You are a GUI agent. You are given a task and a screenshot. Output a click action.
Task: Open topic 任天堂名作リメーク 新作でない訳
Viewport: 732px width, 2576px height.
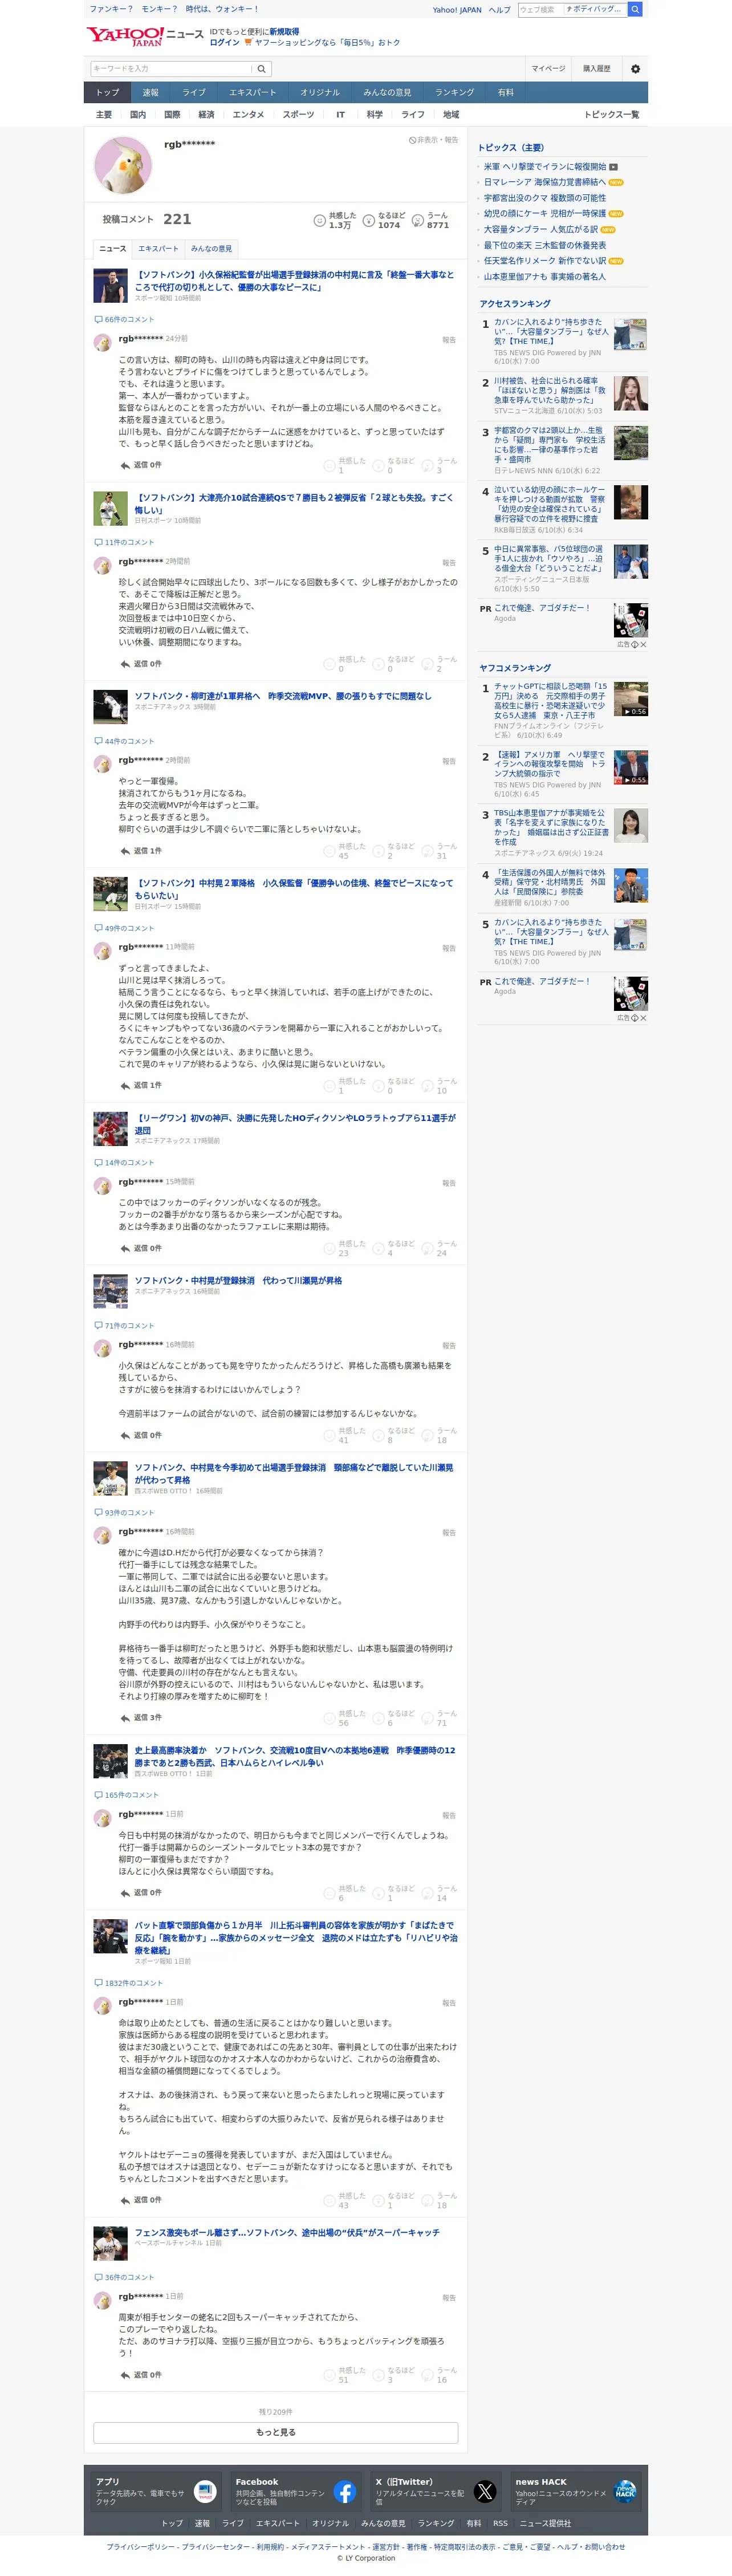click(x=545, y=261)
